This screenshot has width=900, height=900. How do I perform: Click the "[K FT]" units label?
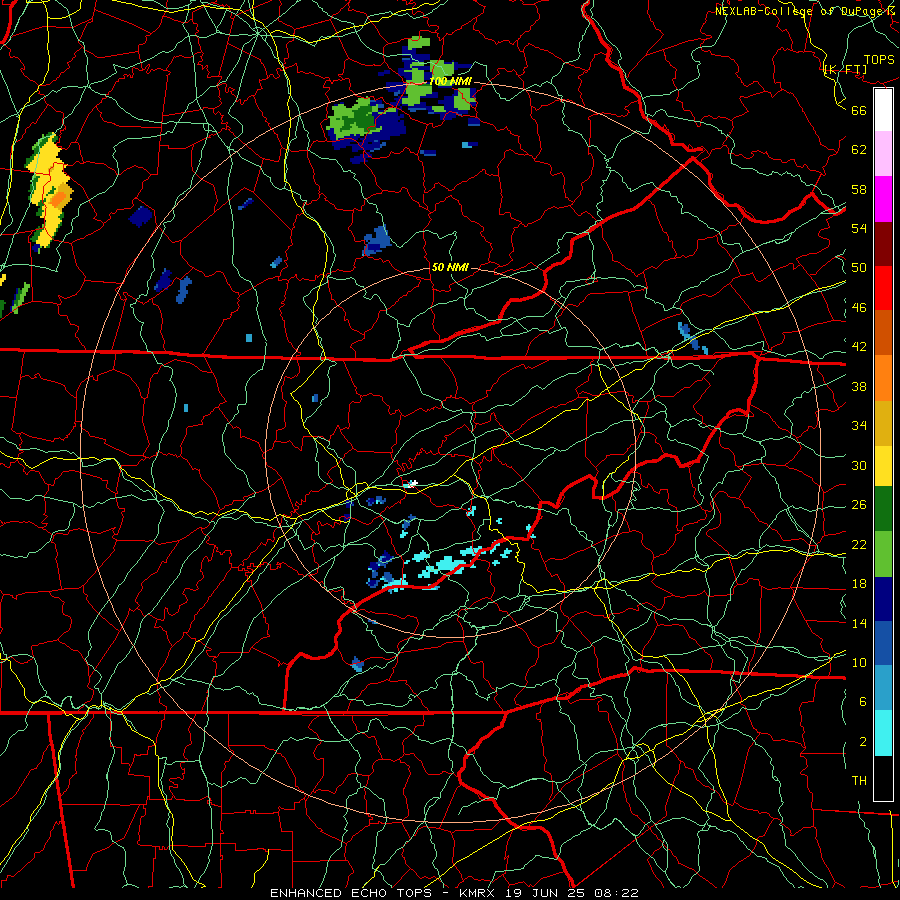tap(845, 69)
